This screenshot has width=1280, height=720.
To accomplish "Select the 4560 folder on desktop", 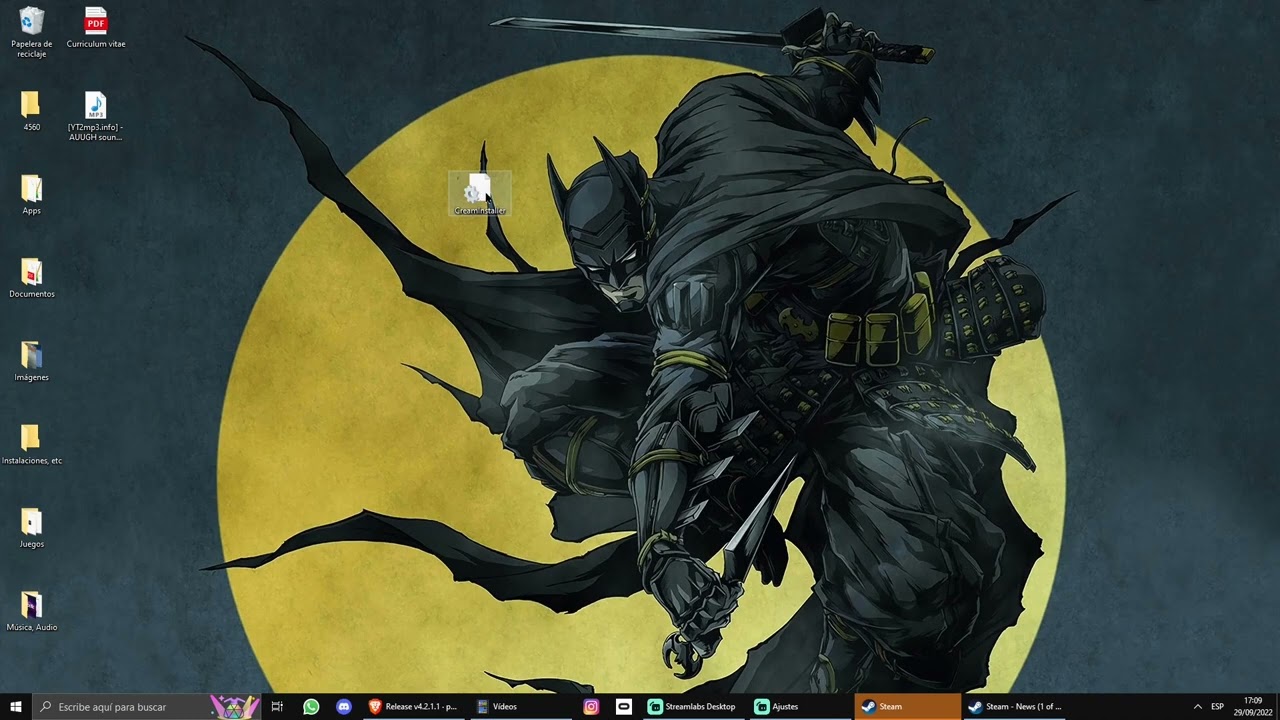I will 31,111.
